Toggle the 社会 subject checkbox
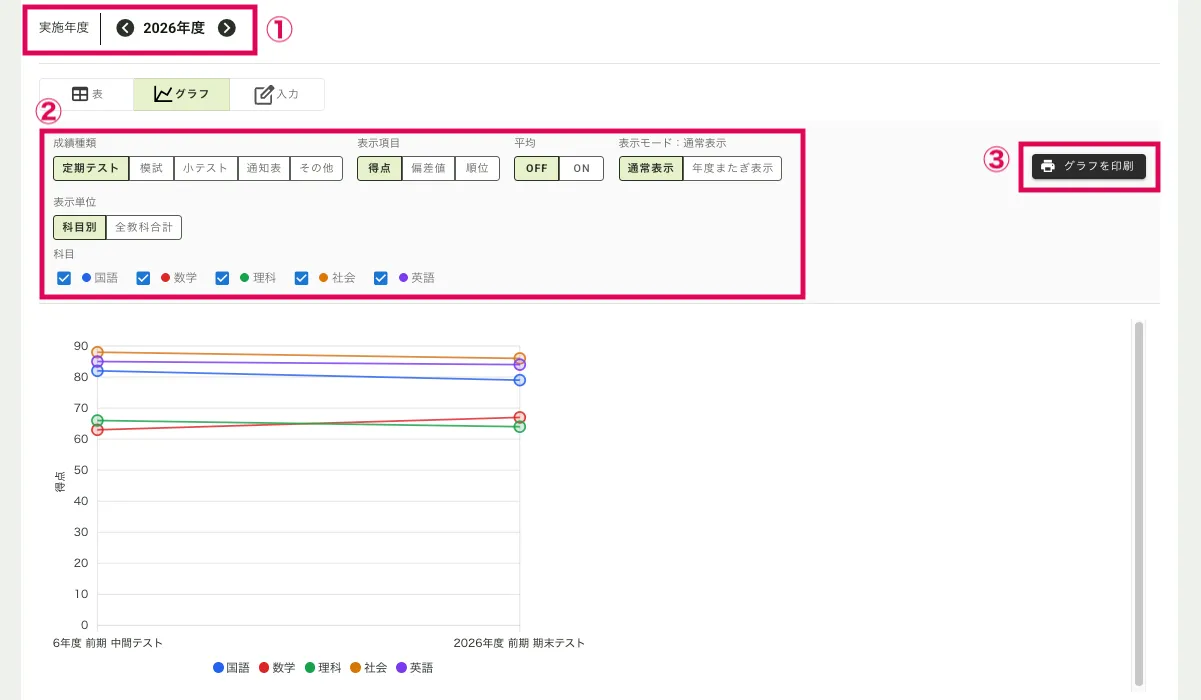 (301, 278)
